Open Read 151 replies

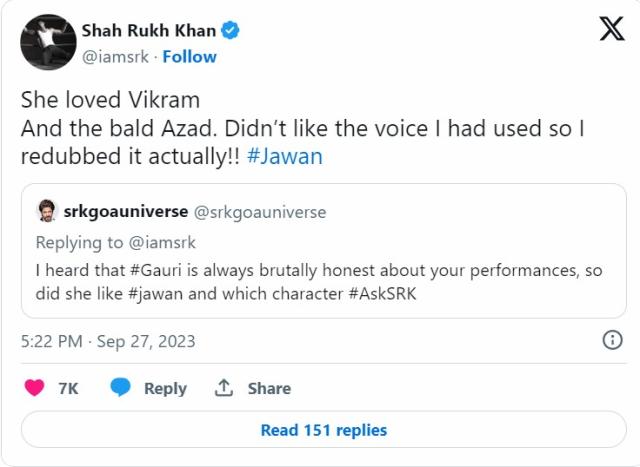pyautogui.click(x=323, y=430)
